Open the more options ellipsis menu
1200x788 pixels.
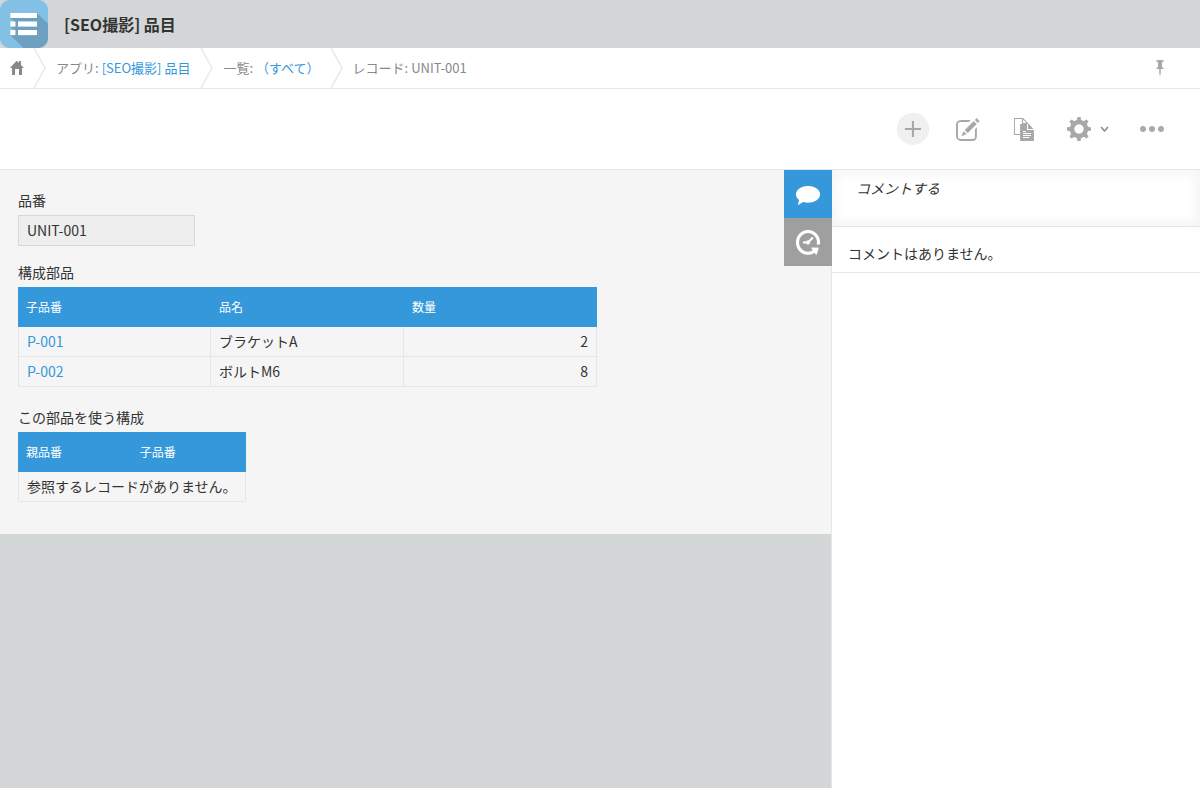click(1152, 129)
